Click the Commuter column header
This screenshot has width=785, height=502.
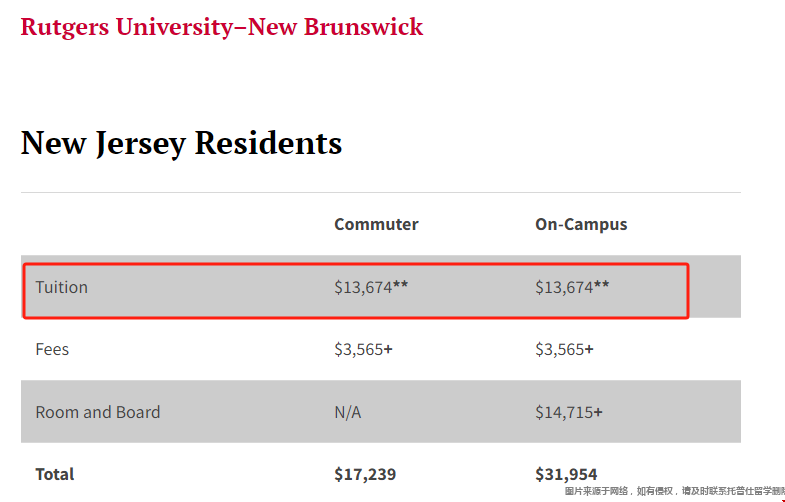tap(376, 224)
